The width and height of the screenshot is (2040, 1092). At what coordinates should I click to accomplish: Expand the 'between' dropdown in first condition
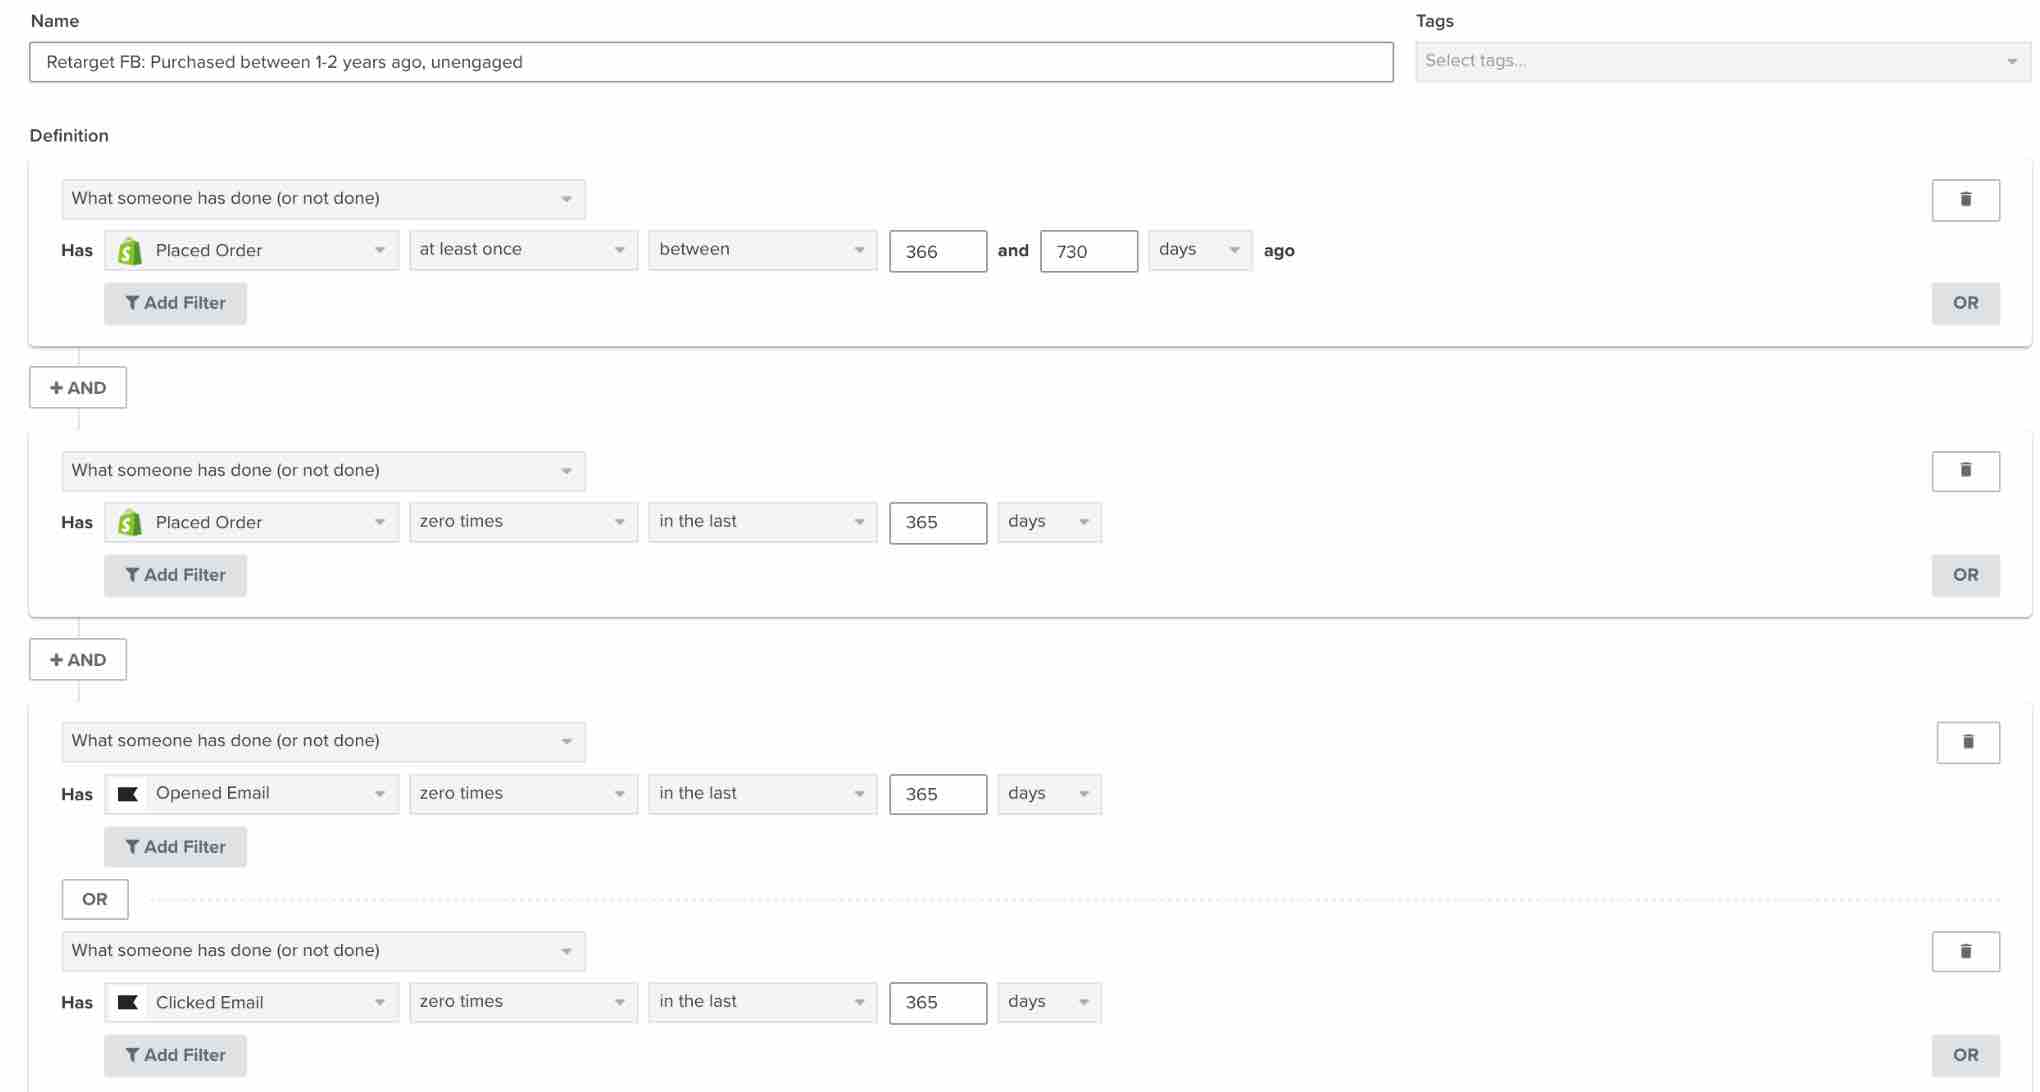(761, 248)
